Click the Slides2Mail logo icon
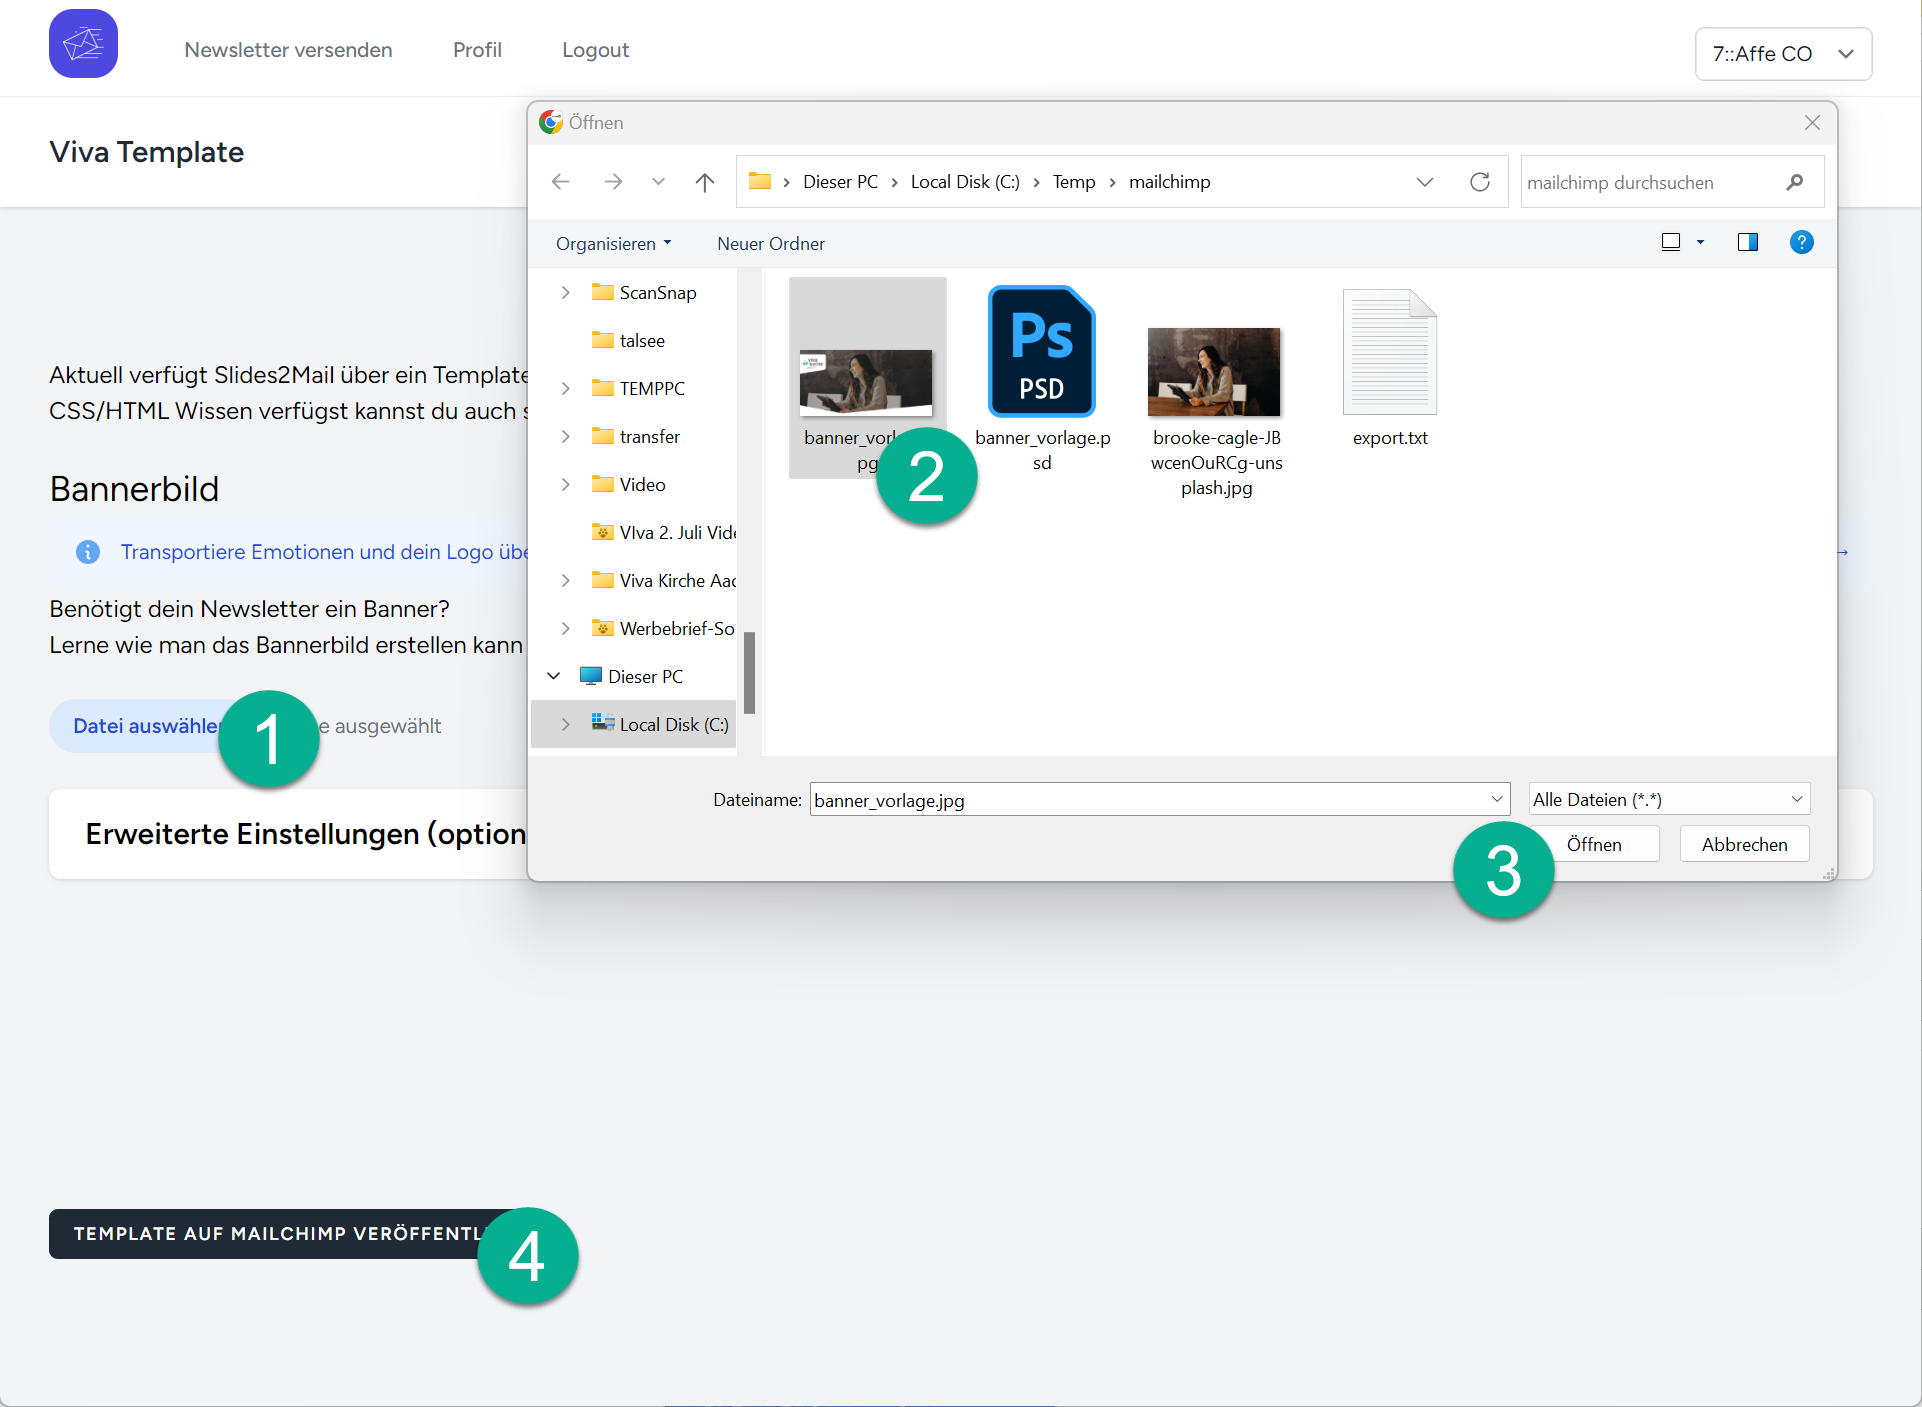The height and width of the screenshot is (1407, 1922). (83, 45)
